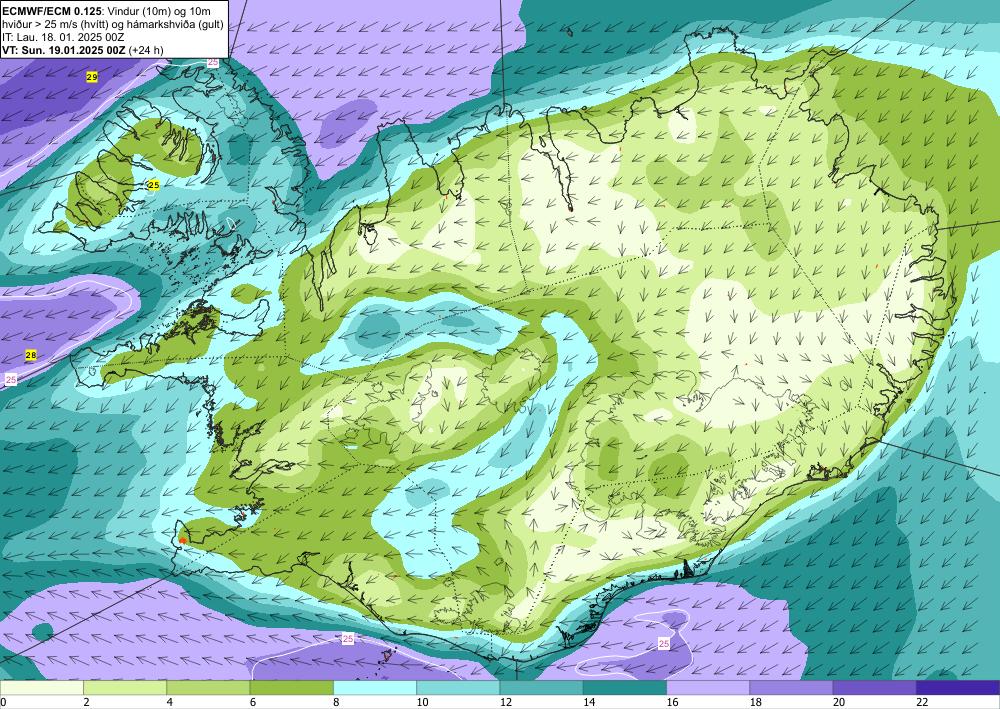This screenshot has width=1000, height=709.
Task: Select the dark indigo legend swatch above 22
Action: pos(958,688)
